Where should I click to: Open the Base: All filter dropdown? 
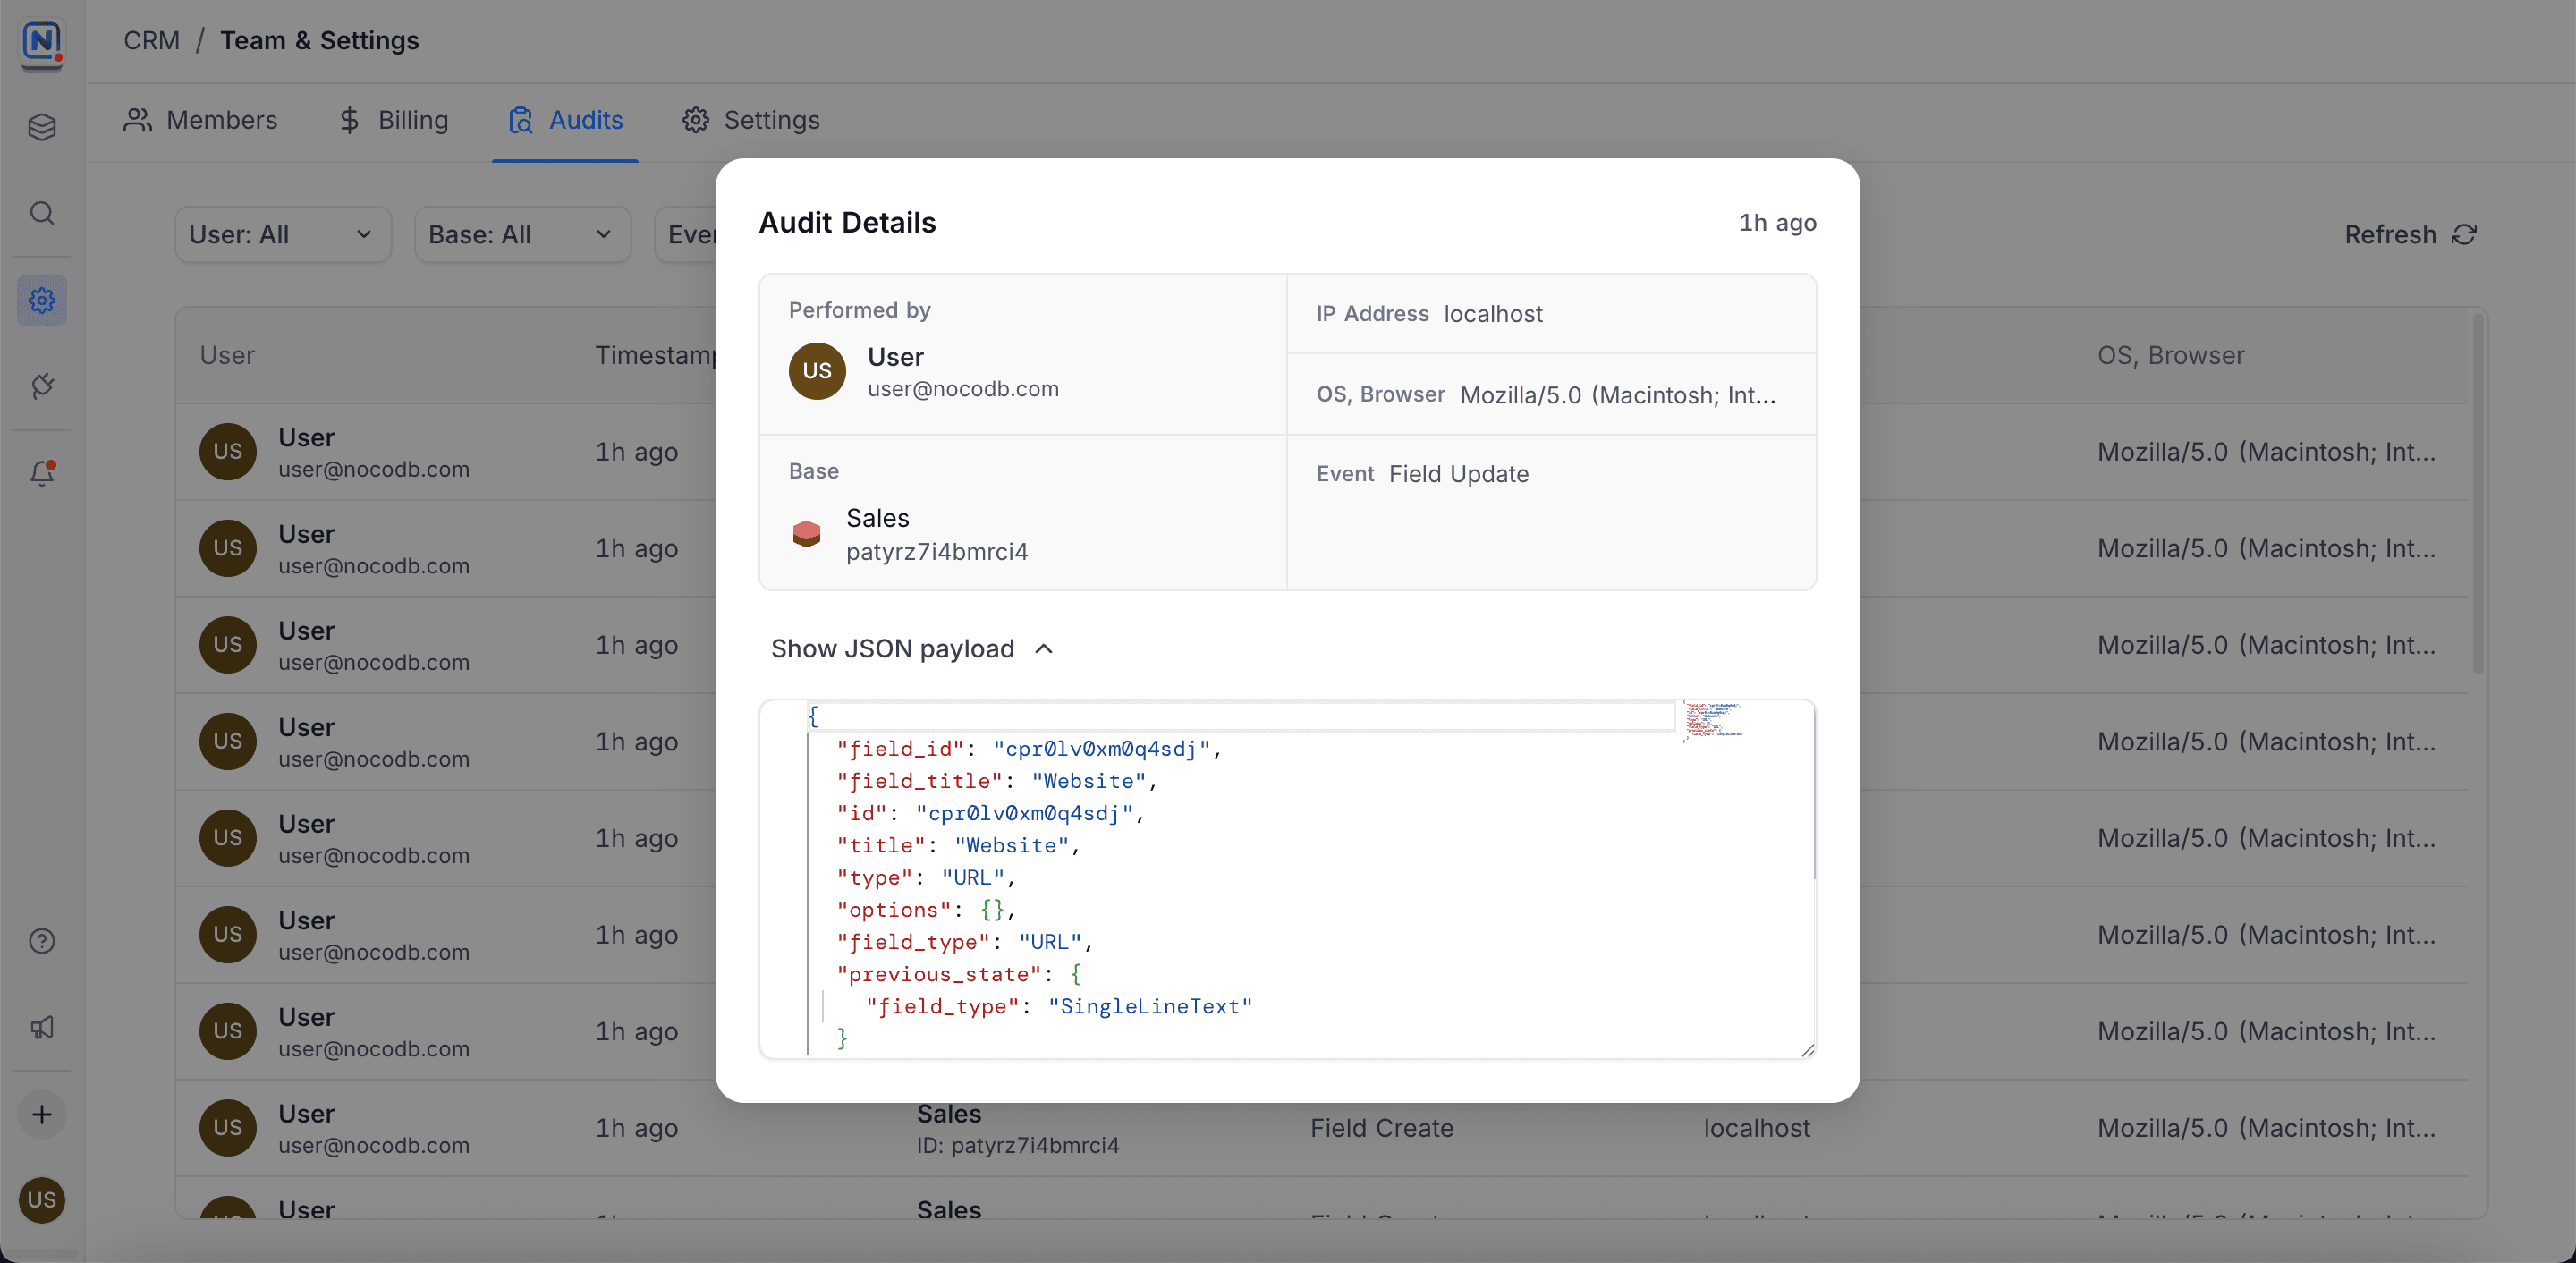pos(522,235)
